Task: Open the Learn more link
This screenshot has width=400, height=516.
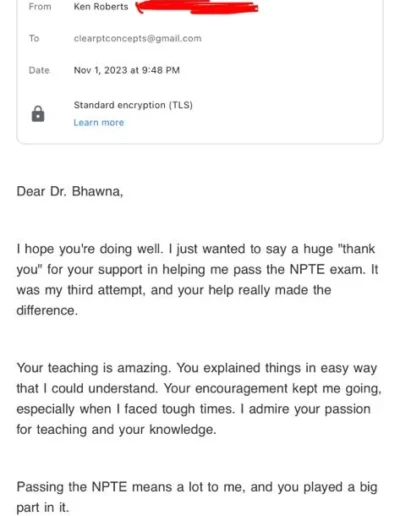Action: point(99,123)
